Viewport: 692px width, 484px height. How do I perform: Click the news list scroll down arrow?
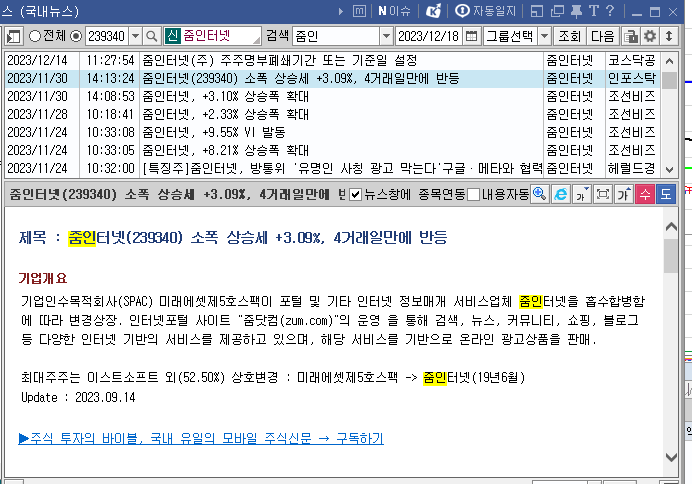tap(669, 169)
